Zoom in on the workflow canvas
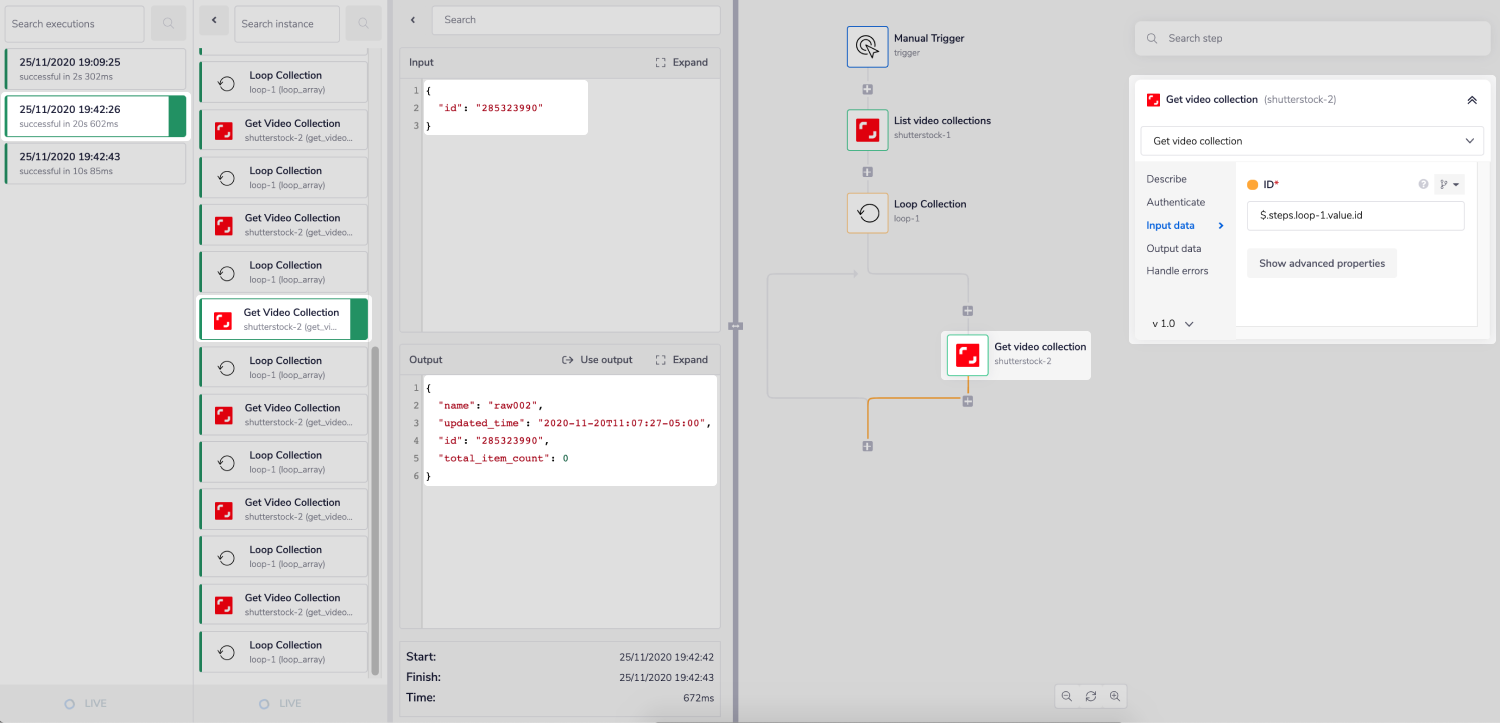Screen dimensions: 1500x723 click(x=1114, y=696)
